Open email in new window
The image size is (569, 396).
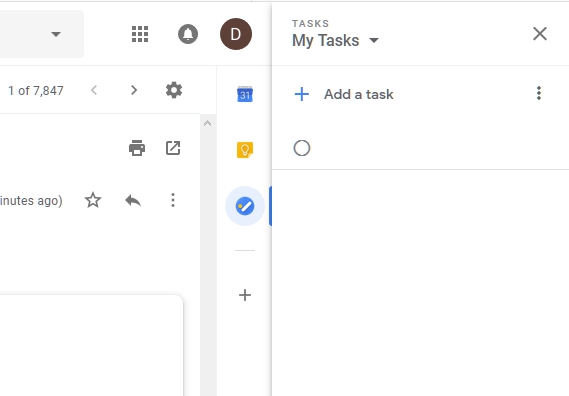click(173, 148)
